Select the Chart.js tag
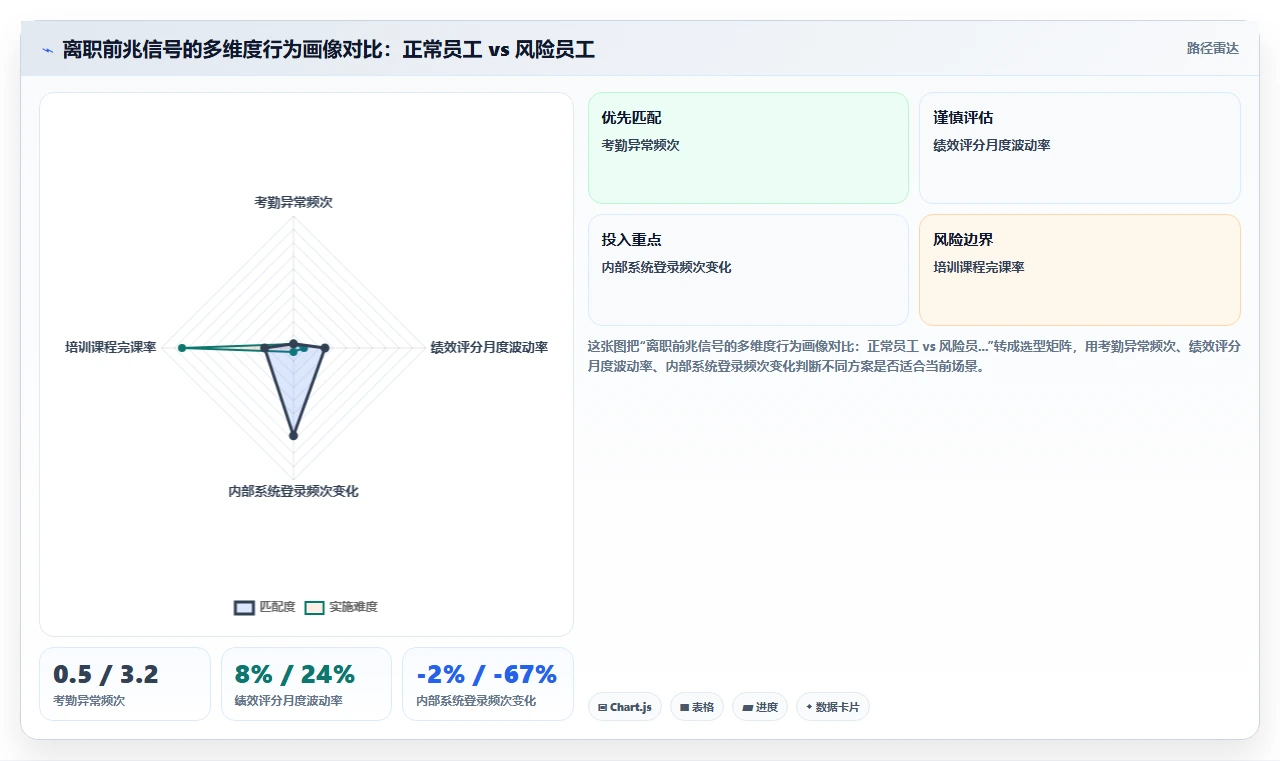Image resolution: width=1280 pixels, height=761 pixels. click(625, 707)
